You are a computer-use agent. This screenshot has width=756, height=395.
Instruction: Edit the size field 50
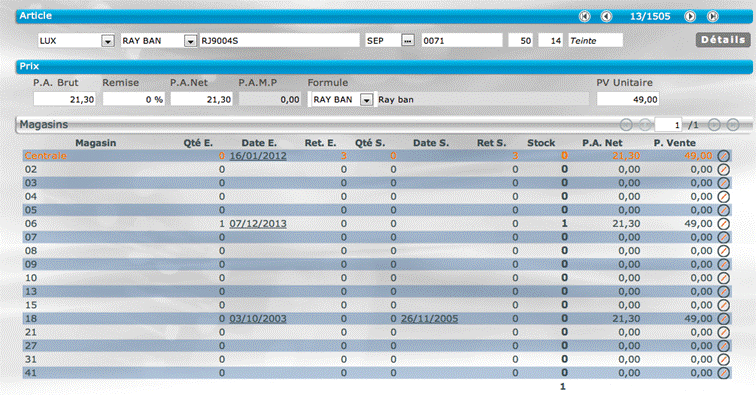pos(521,41)
